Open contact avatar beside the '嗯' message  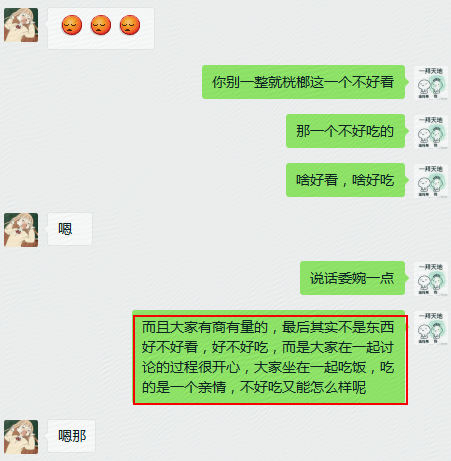coord(21,230)
